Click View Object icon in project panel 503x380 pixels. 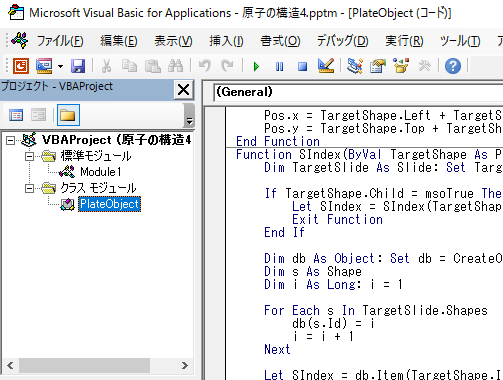pos(39,115)
